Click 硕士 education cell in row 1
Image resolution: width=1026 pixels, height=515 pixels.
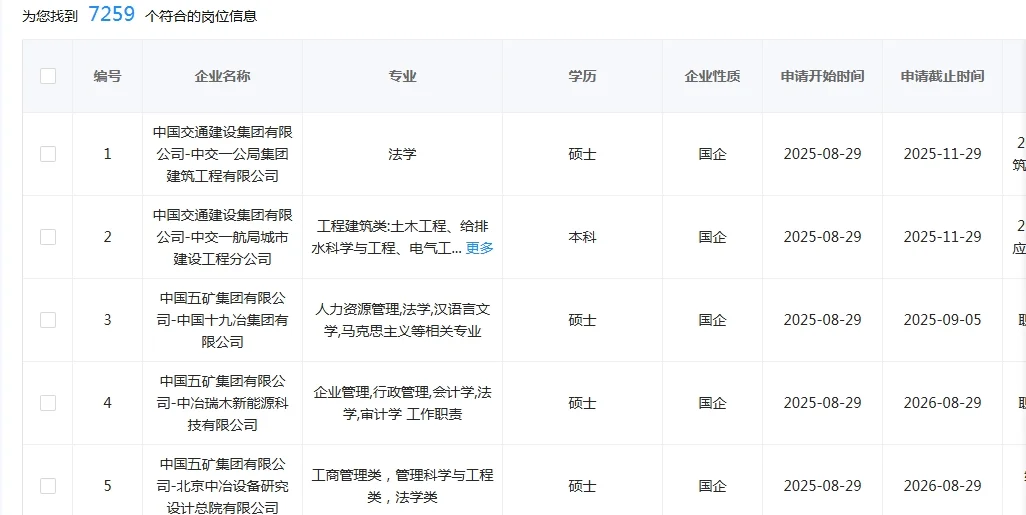click(582, 154)
